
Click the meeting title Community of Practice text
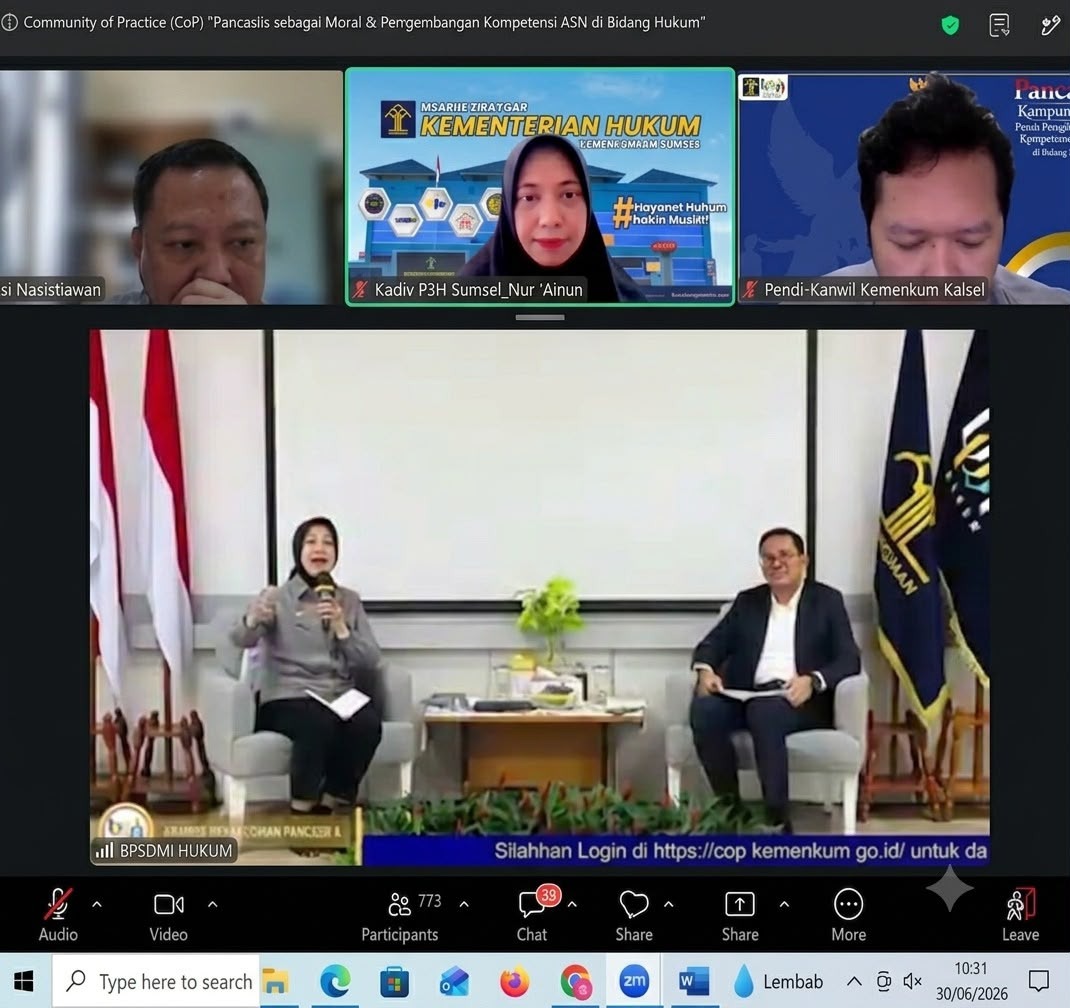364,23
